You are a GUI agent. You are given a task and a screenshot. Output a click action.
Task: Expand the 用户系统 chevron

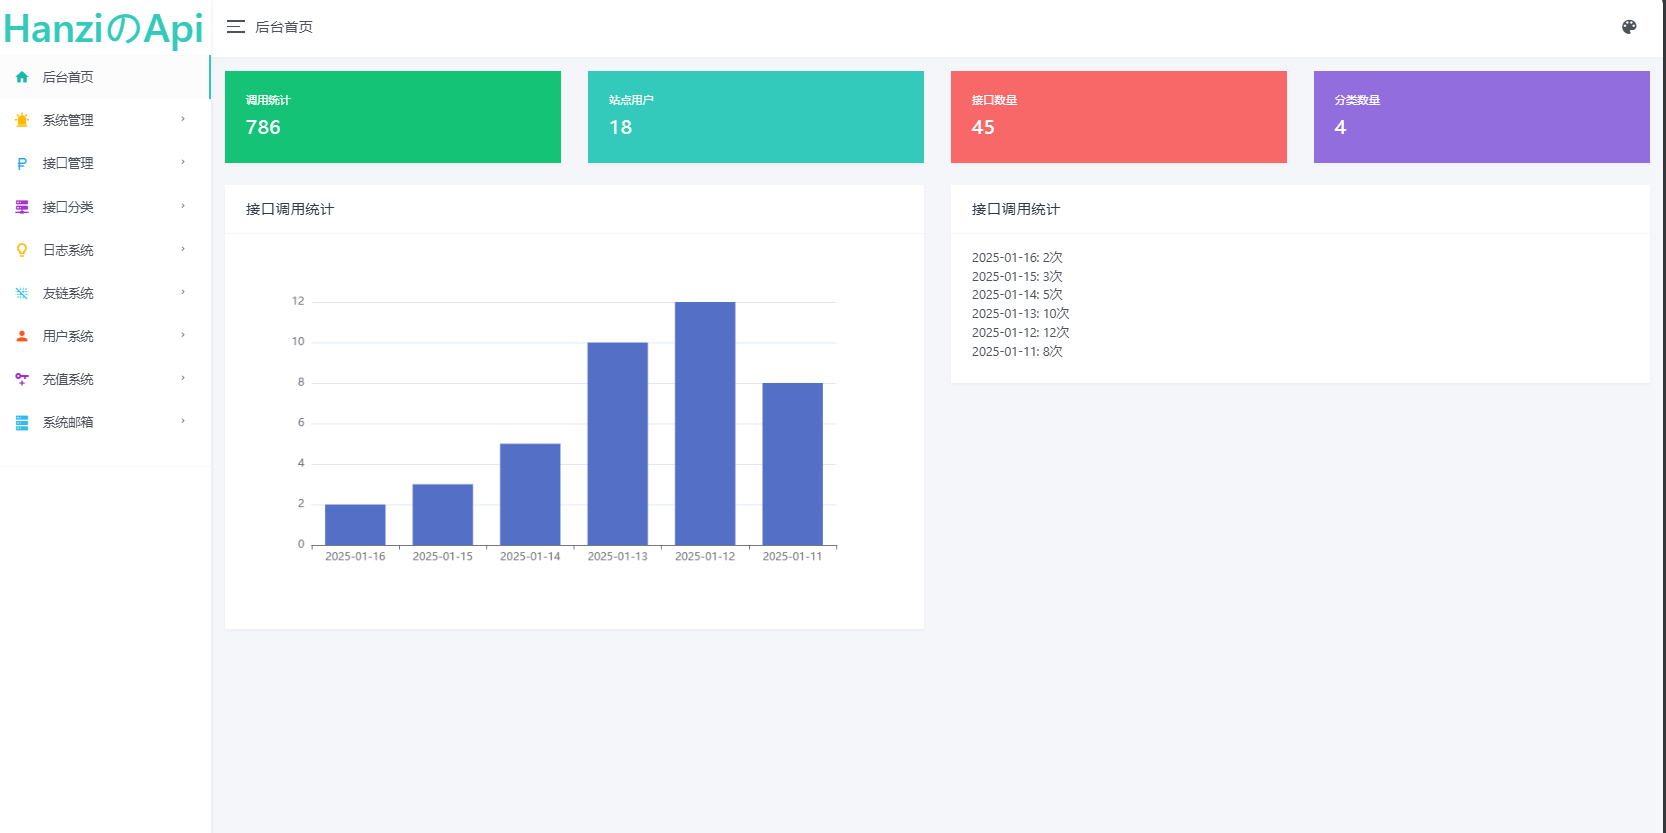(183, 335)
